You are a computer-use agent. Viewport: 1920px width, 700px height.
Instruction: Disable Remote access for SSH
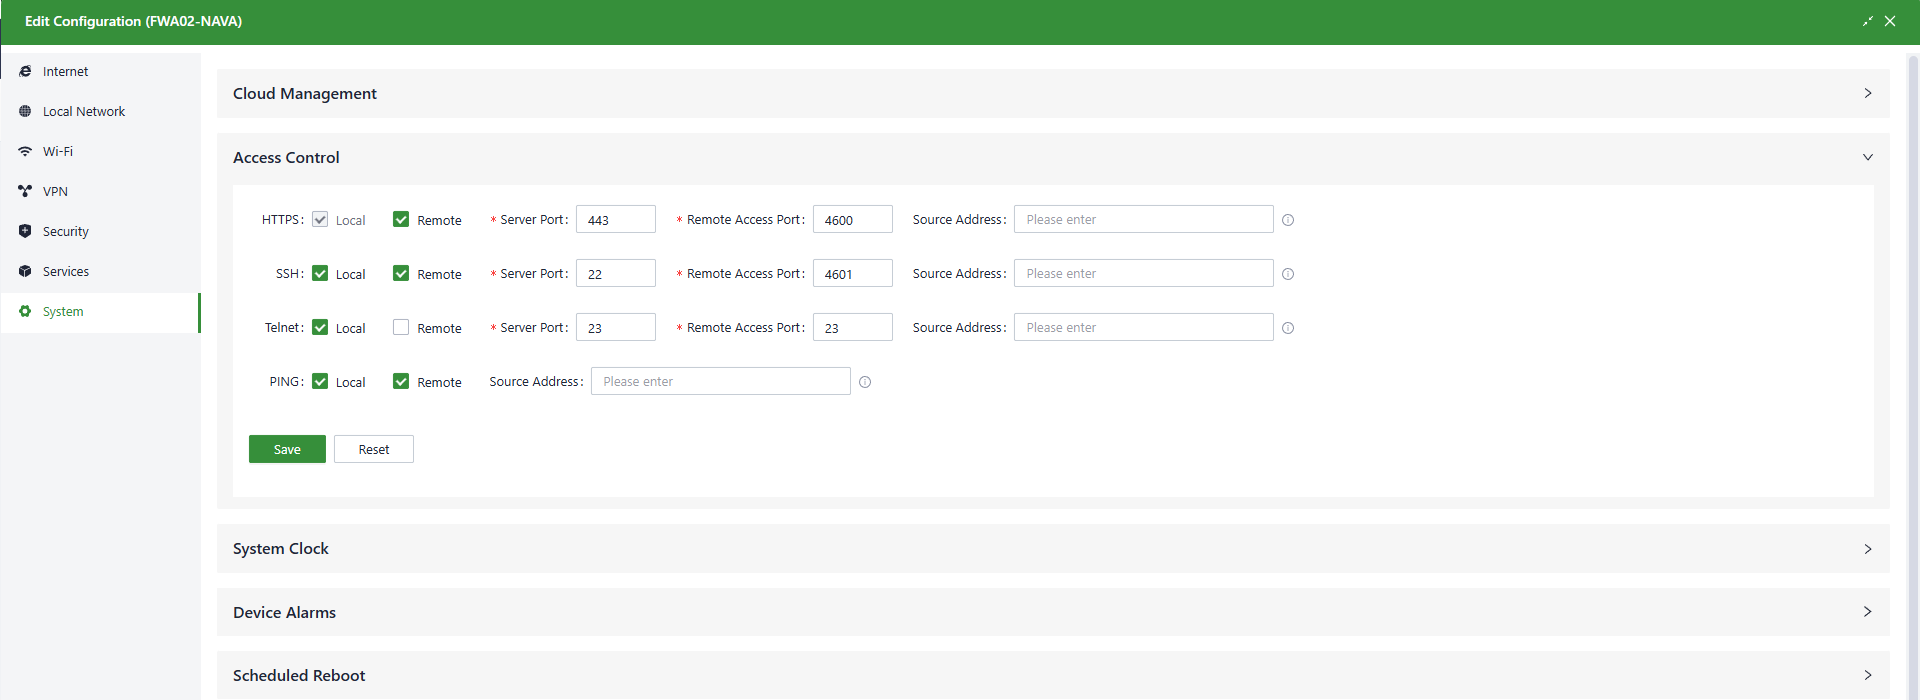[x=401, y=273]
